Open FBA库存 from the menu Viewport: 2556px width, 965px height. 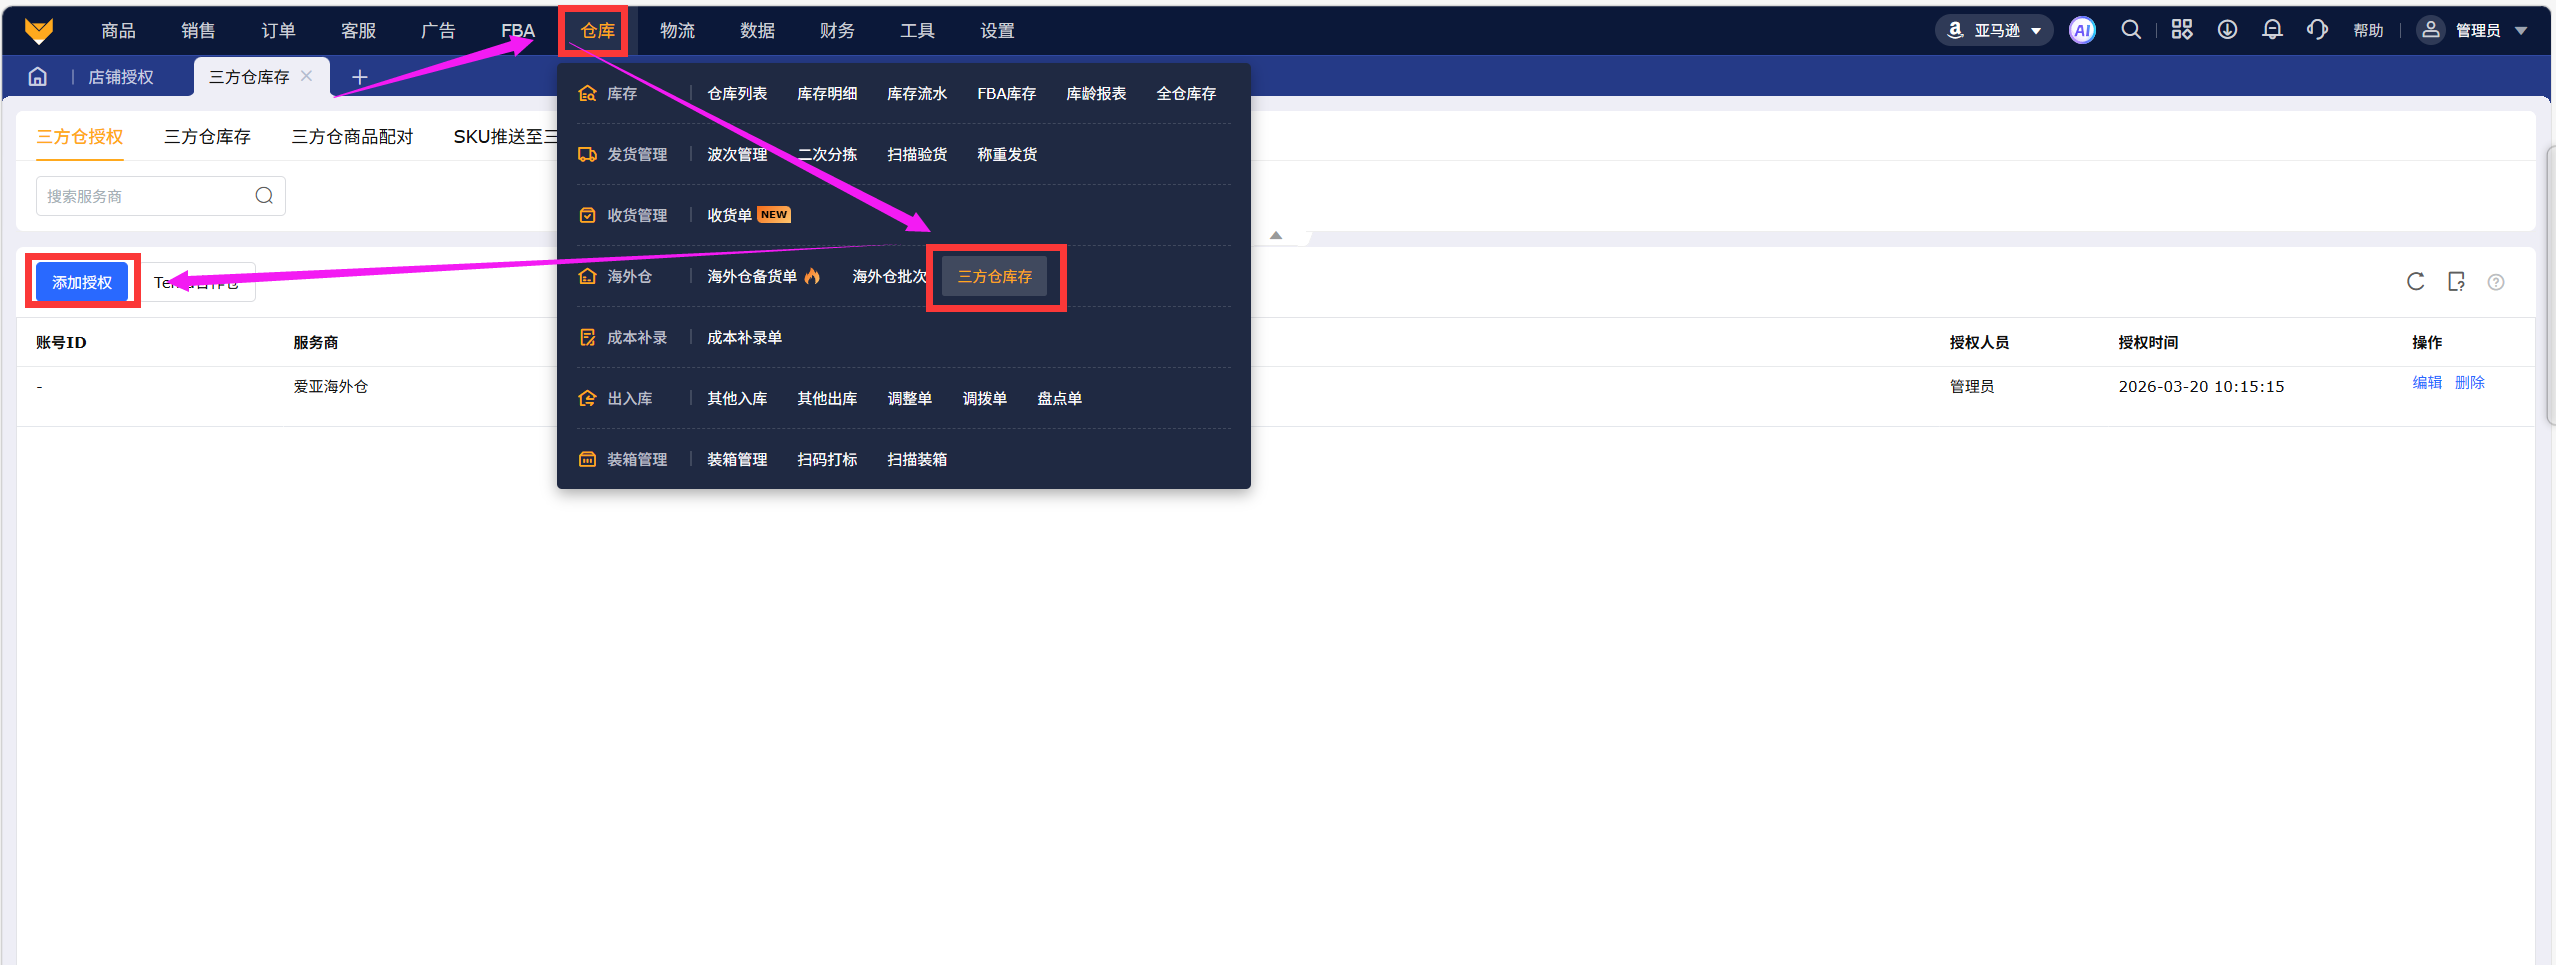click(1006, 94)
